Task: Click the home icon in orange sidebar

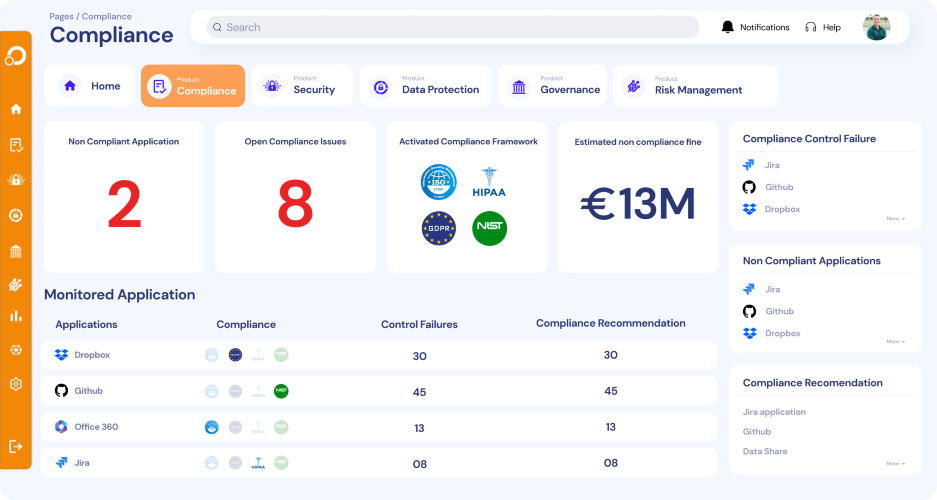Action: [x=16, y=109]
